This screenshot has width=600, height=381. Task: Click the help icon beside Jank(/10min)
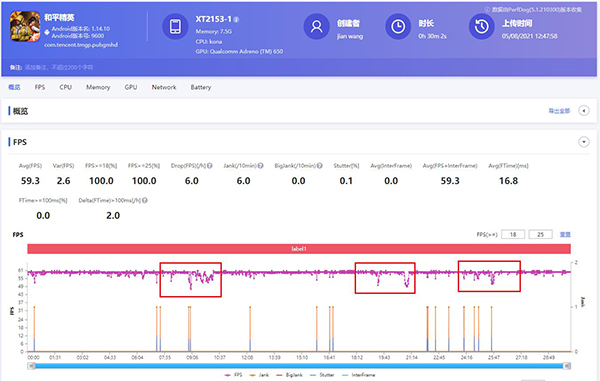click(x=261, y=166)
